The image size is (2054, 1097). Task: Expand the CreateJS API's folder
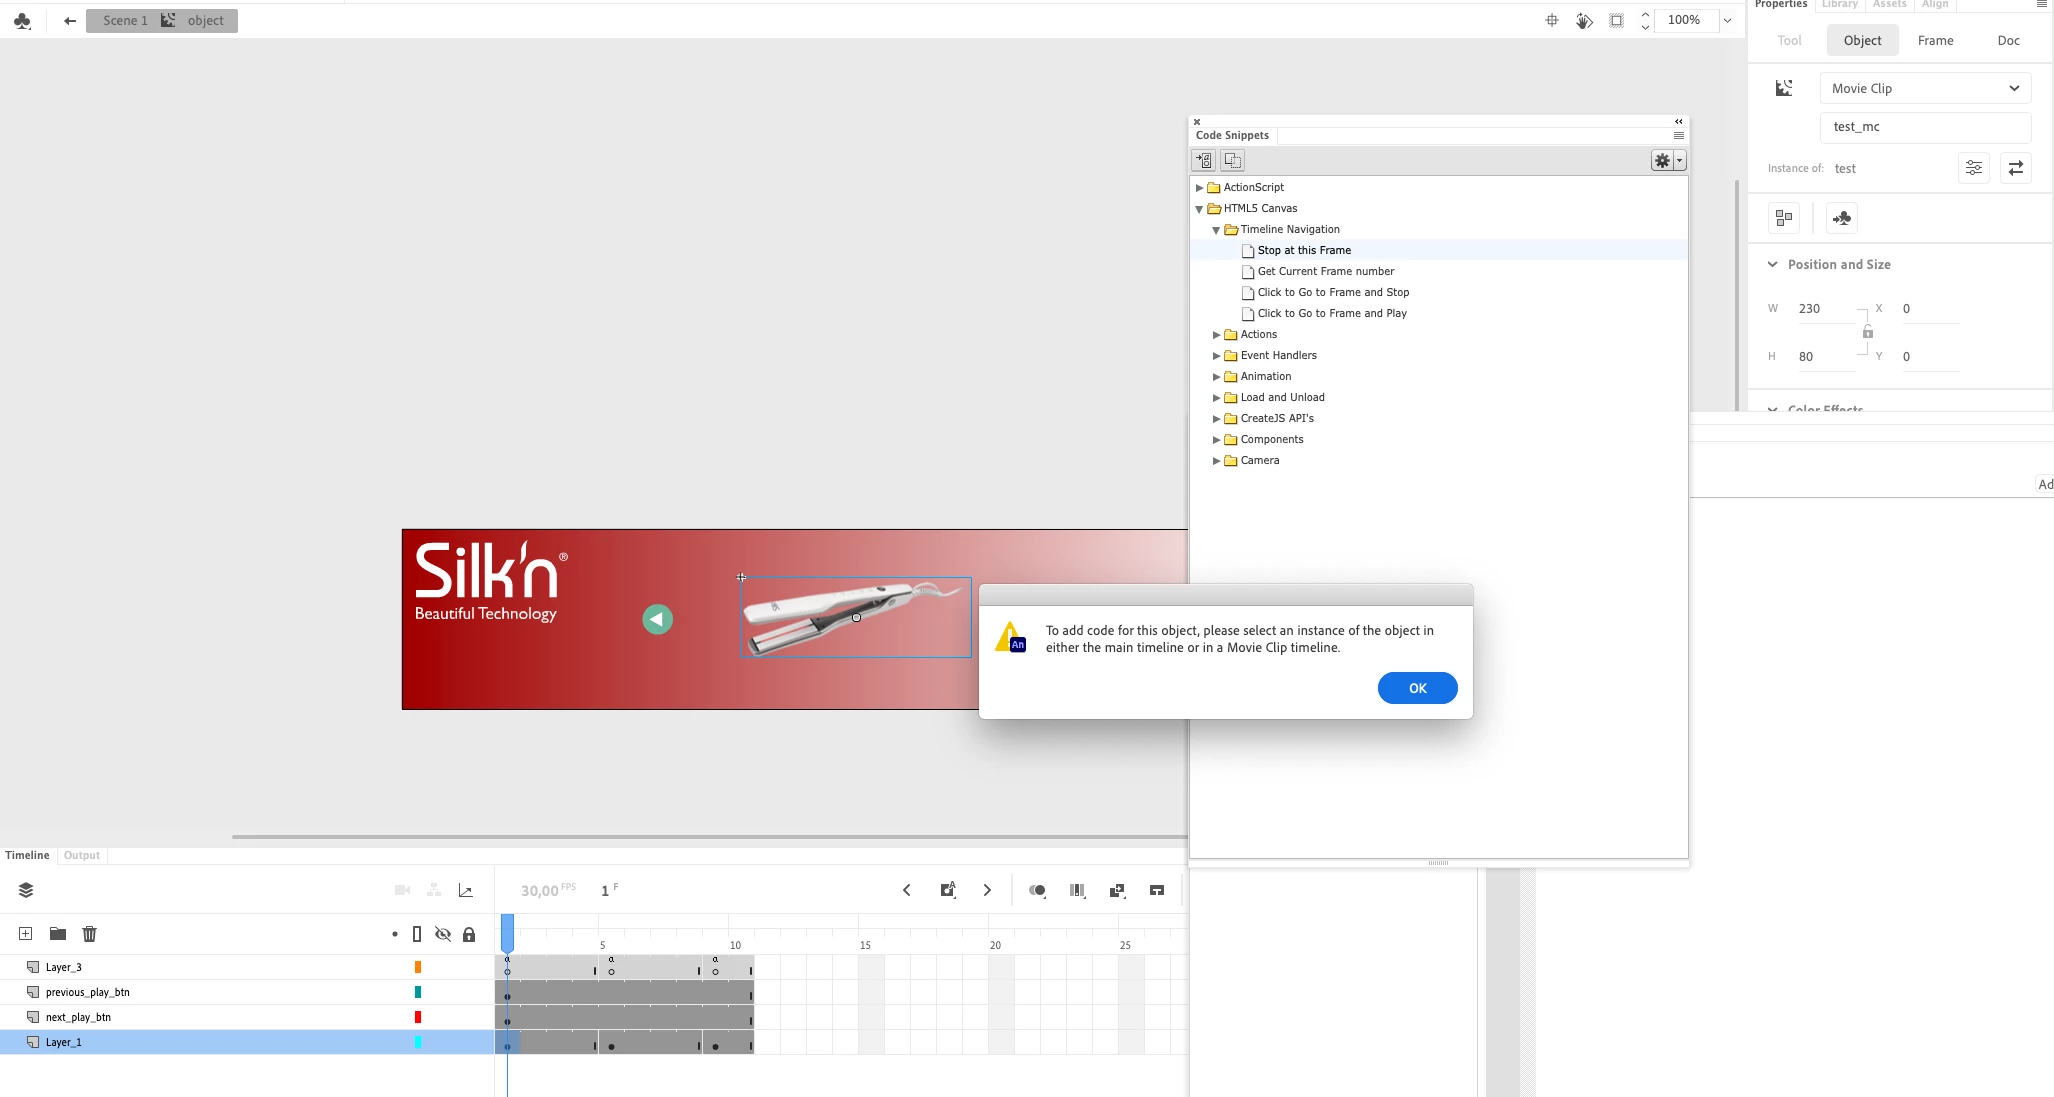click(1216, 418)
